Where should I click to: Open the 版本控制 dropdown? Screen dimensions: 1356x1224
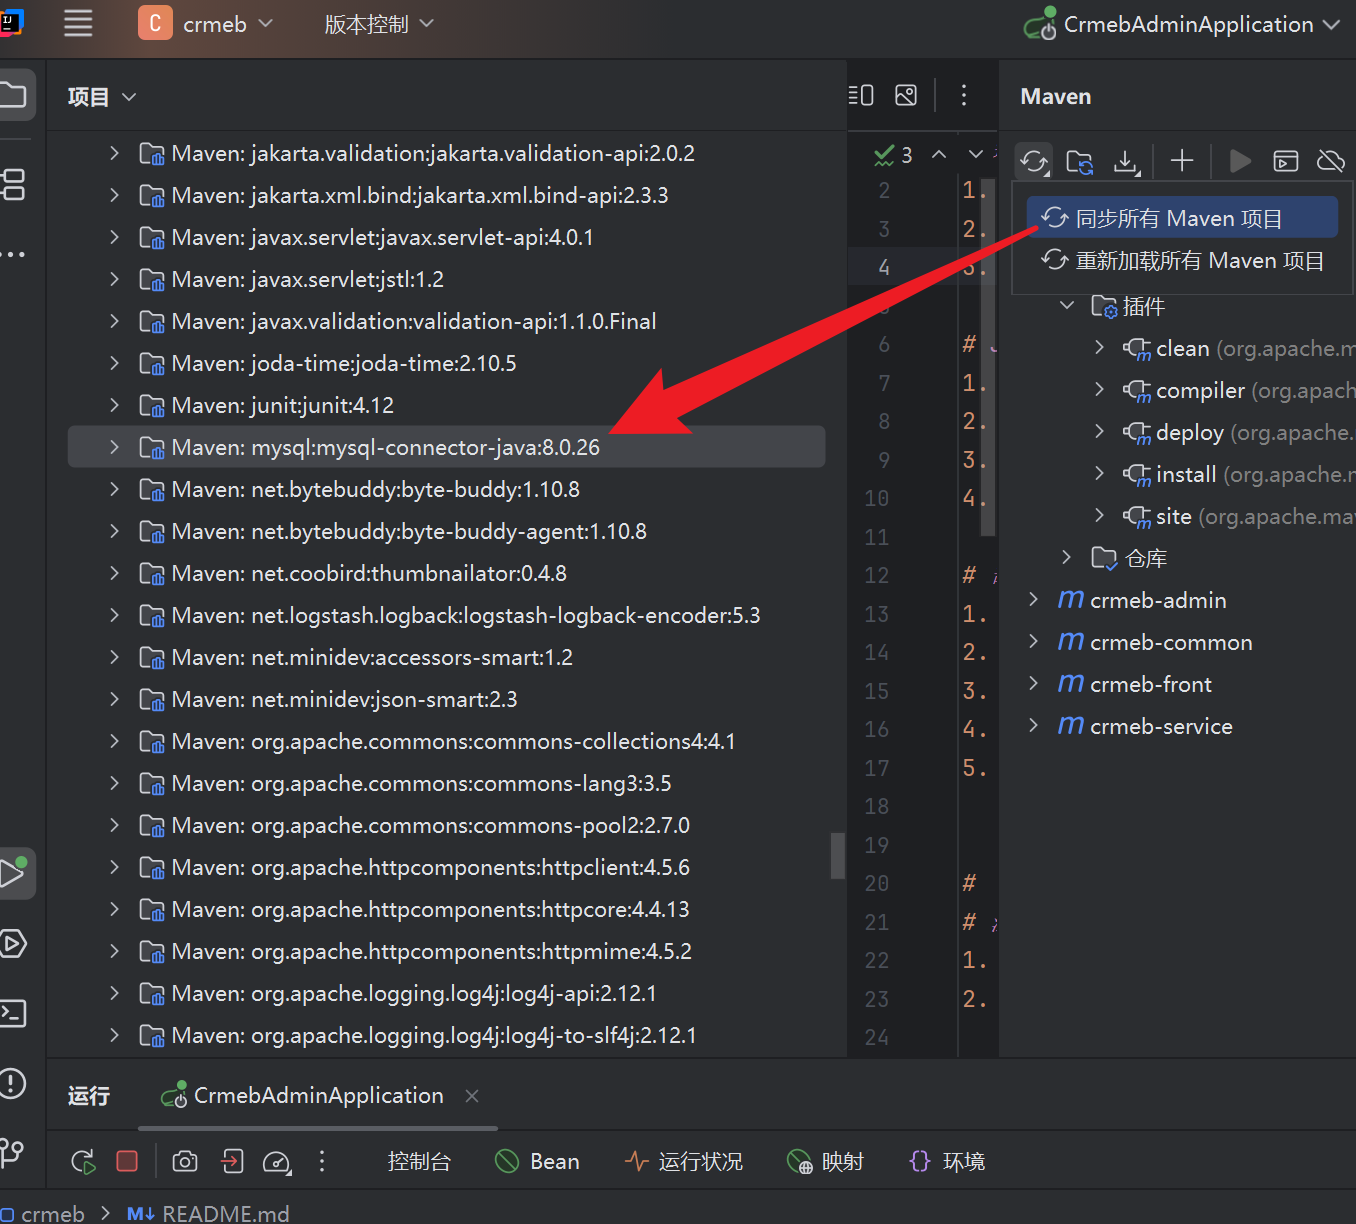[x=379, y=24]
